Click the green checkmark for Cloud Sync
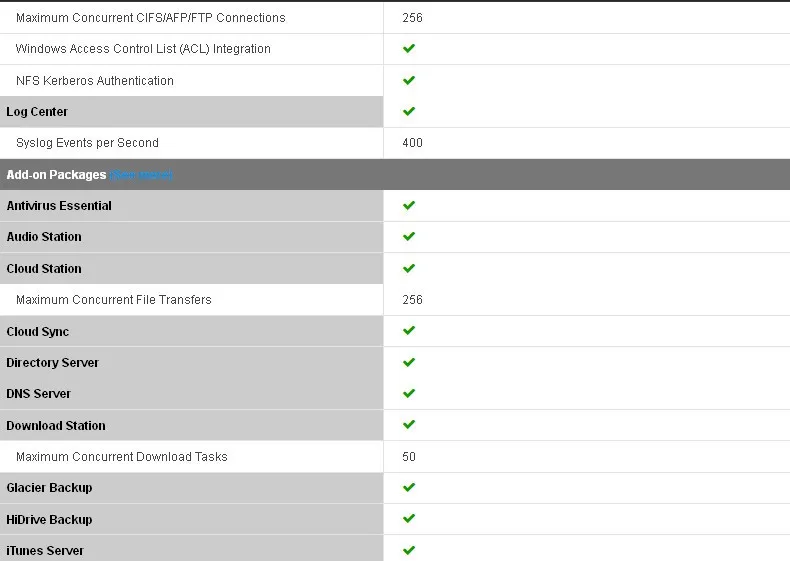Viewport: 790px width, 561px height. pos(409,331)
